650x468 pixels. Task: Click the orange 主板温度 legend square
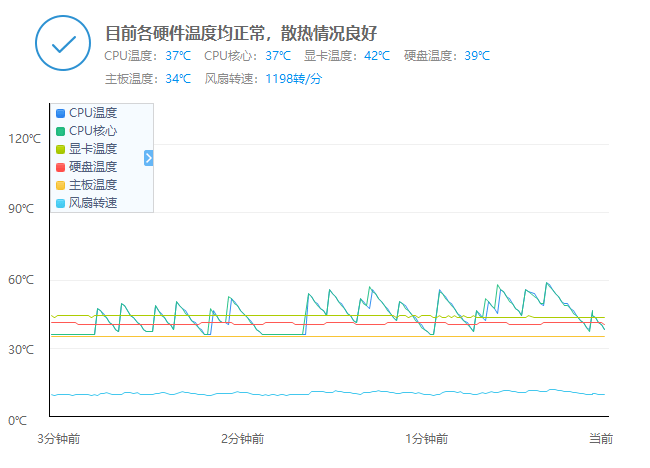(x=61, y=185)
